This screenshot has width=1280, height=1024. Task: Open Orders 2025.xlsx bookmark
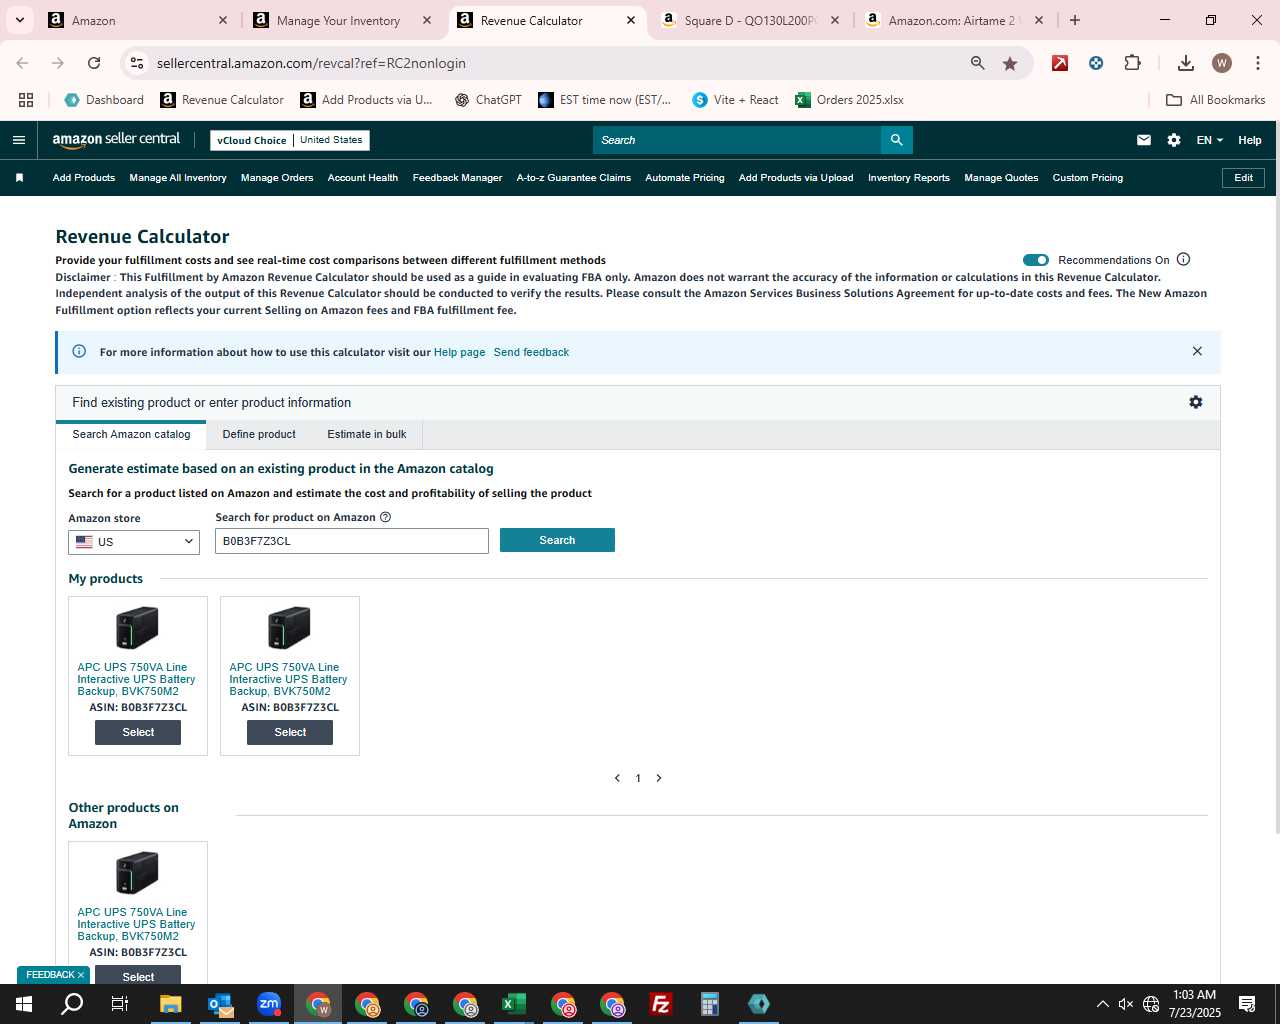(849, 100)
